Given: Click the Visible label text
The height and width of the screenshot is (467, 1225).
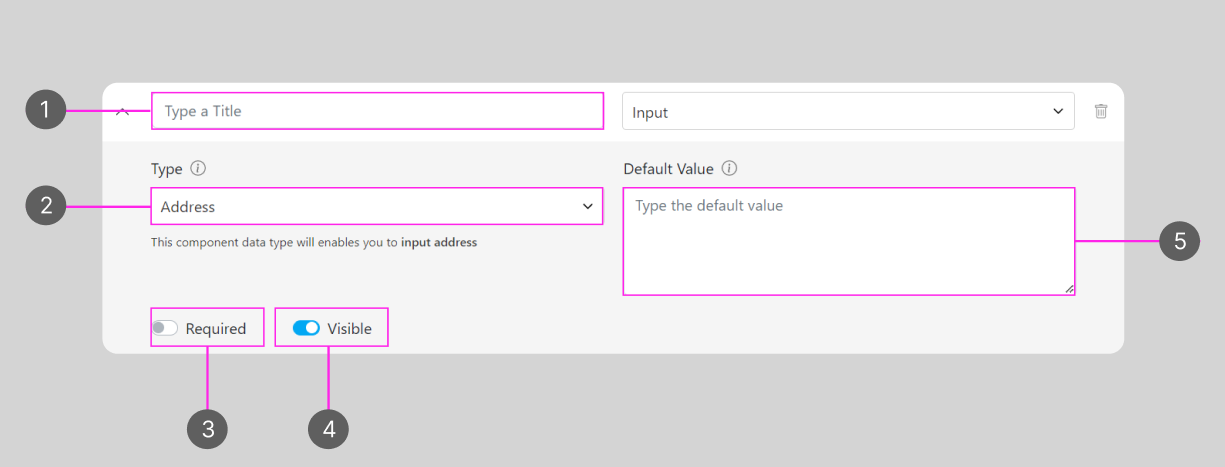Looking at the screenshot, I should pos(349,329).
